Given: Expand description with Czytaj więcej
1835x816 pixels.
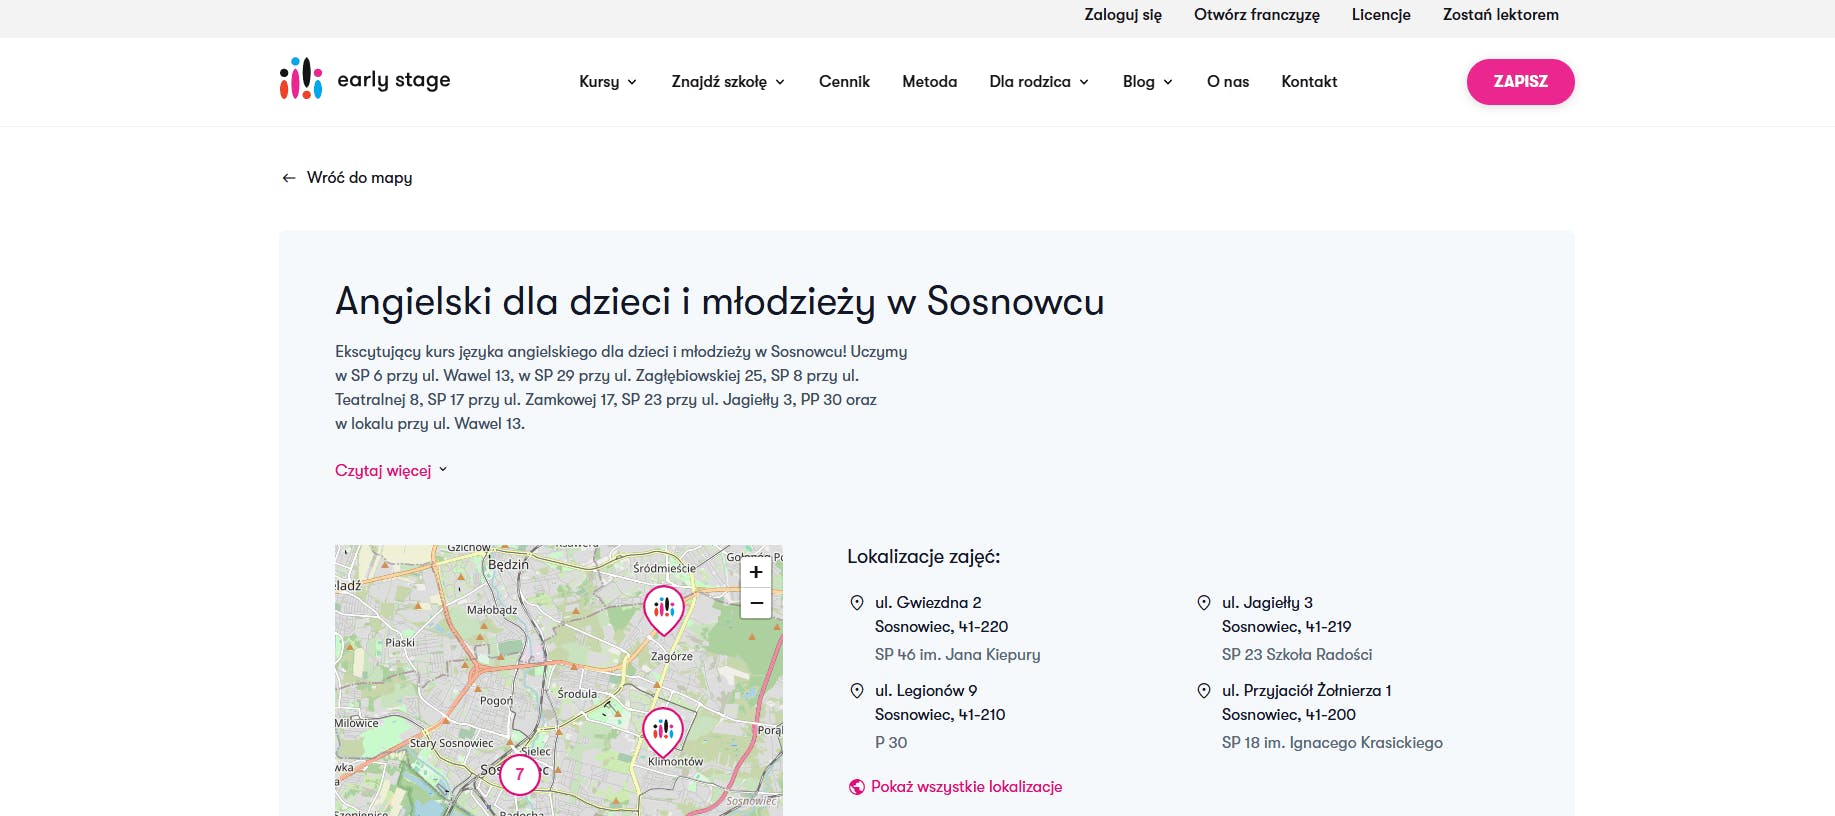Looking at the screenshot, I should coord(391,471).
